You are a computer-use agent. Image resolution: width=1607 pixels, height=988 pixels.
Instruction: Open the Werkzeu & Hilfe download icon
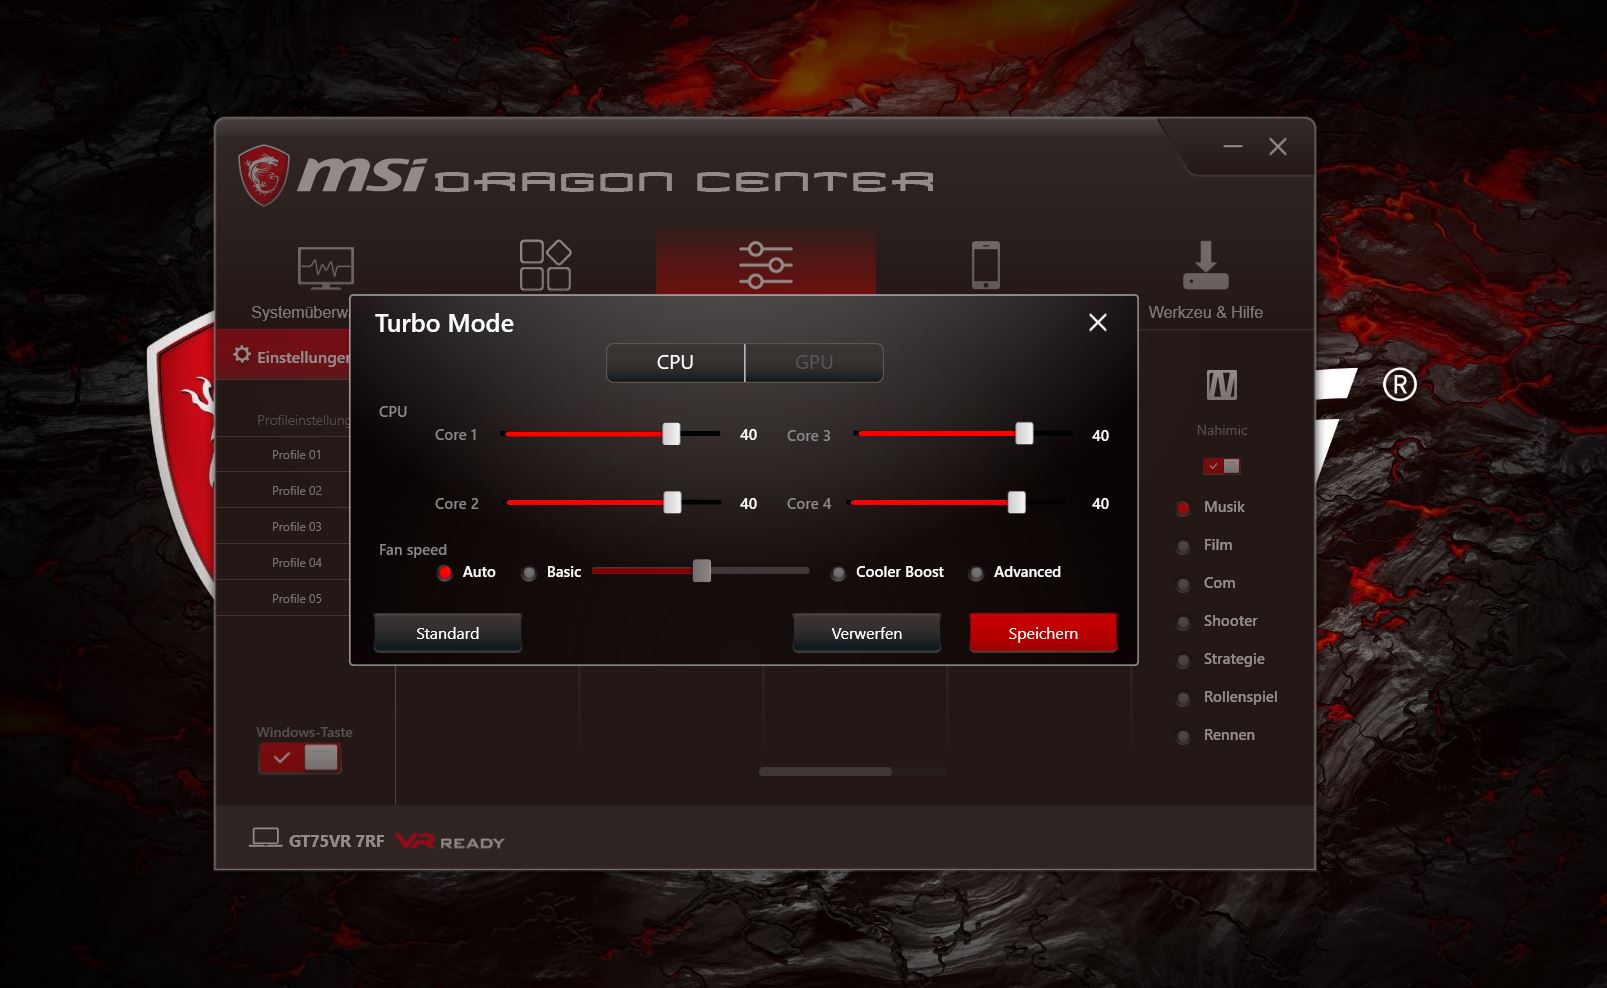[1206, 265]
